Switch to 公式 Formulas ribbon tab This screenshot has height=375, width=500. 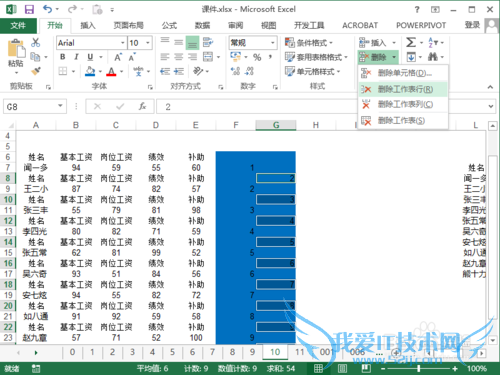point(169,25)
